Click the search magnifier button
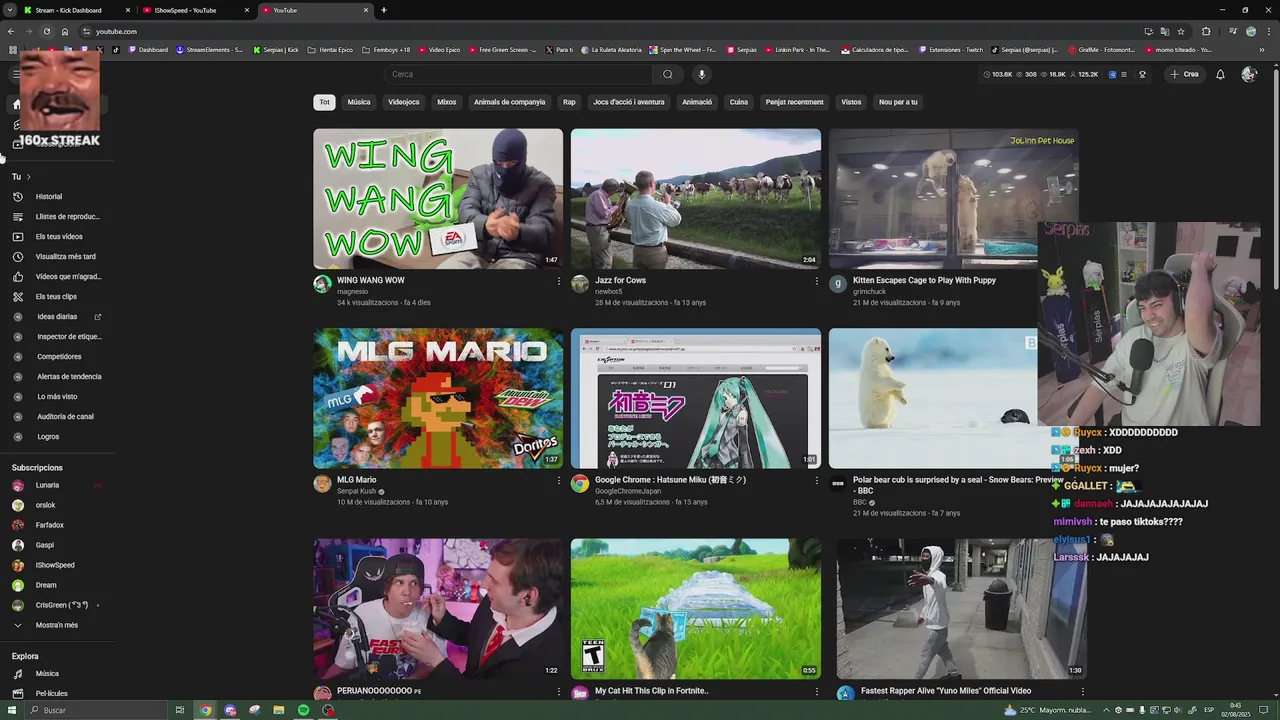This screenshot has height=720, width=1280. 668,74
